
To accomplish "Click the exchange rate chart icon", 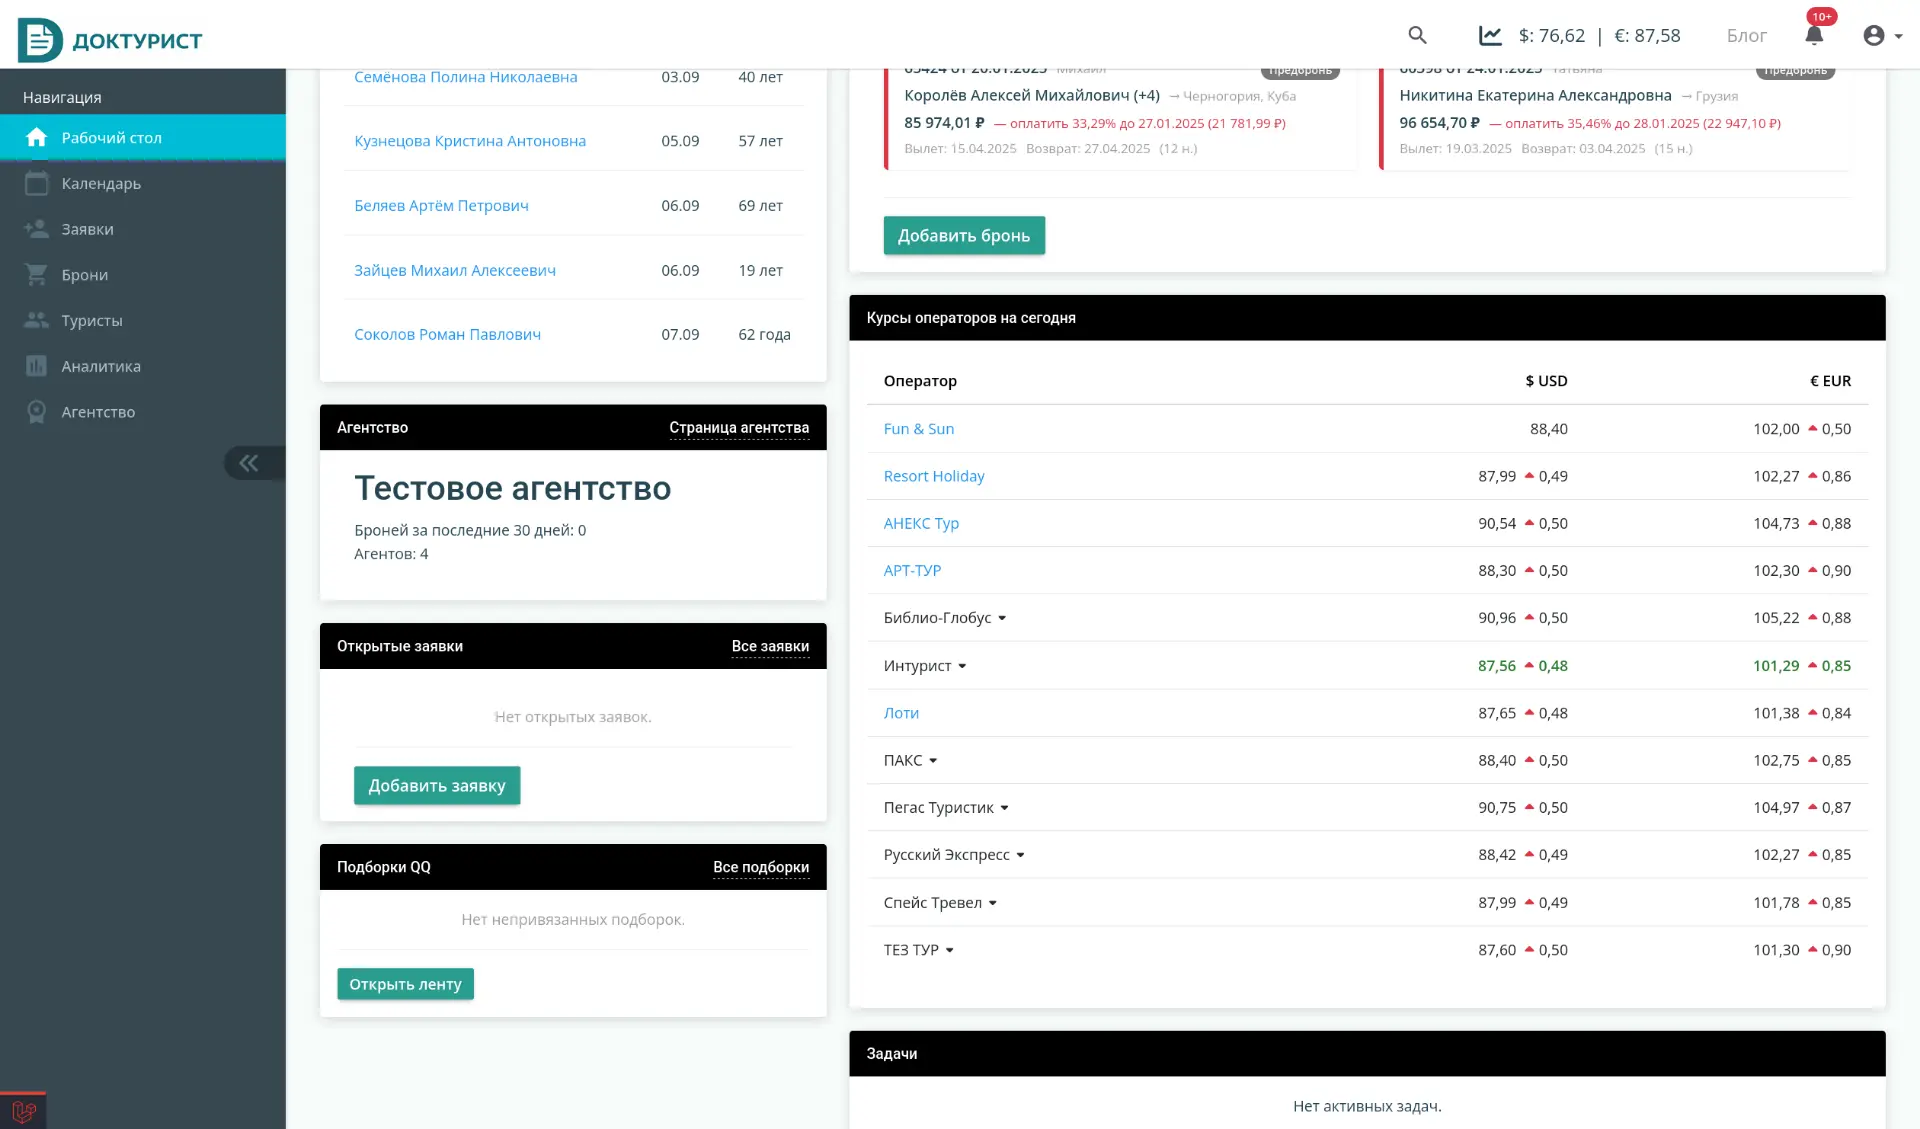I will pos(1490,36).
